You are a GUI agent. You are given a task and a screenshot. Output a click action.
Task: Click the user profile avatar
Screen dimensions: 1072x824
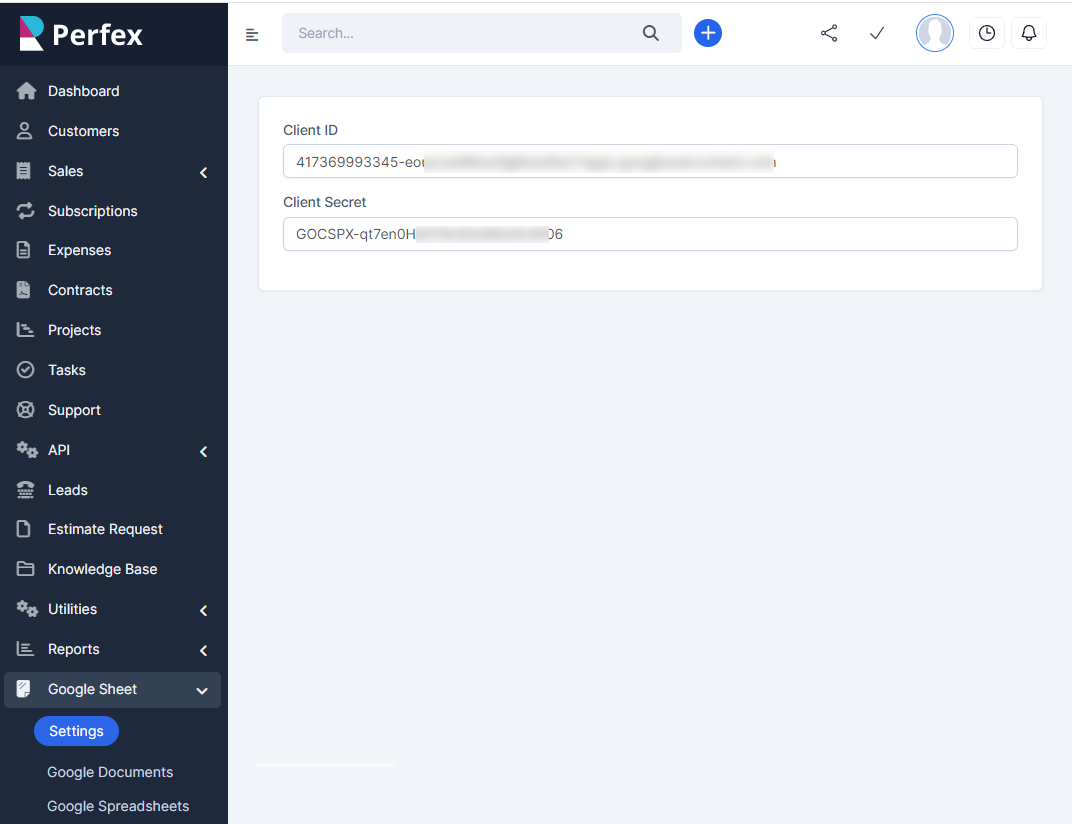[x=935, y=33]
